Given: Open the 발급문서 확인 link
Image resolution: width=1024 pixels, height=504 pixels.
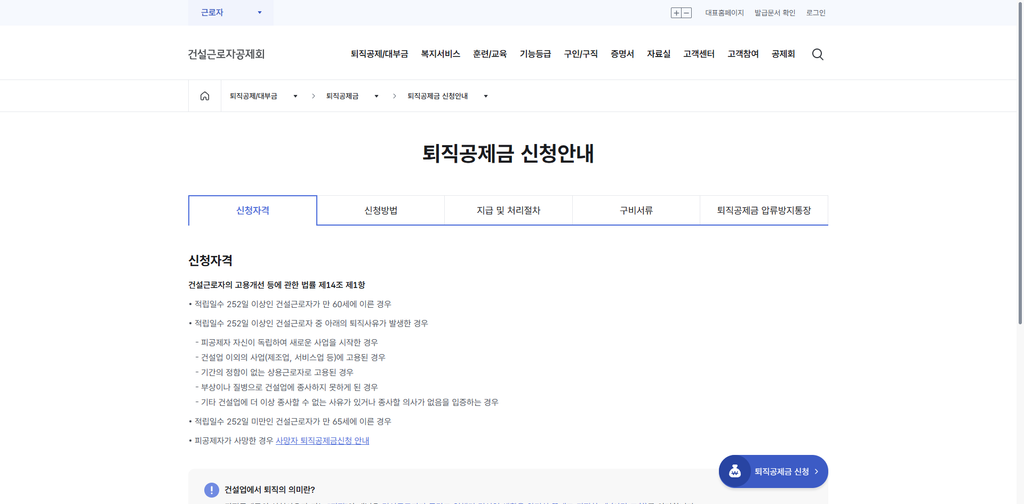Looking at the screenshot, I should 775,13.
